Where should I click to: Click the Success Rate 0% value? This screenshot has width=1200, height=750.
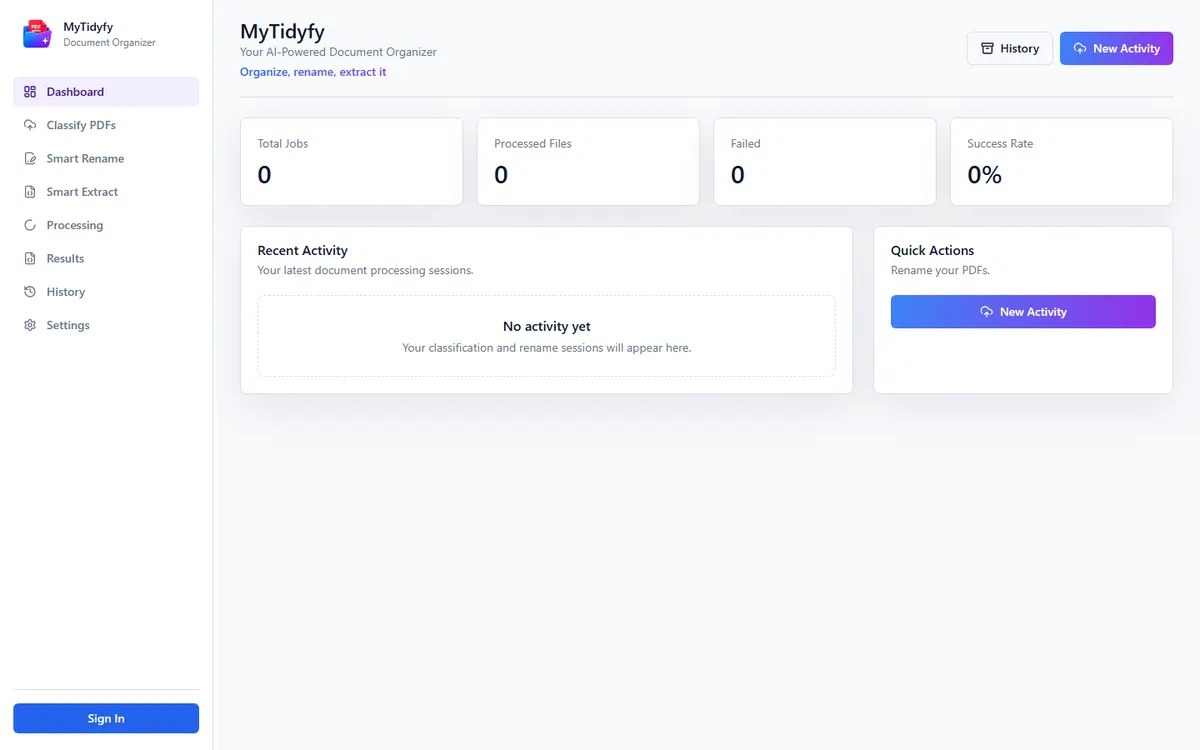985,175
